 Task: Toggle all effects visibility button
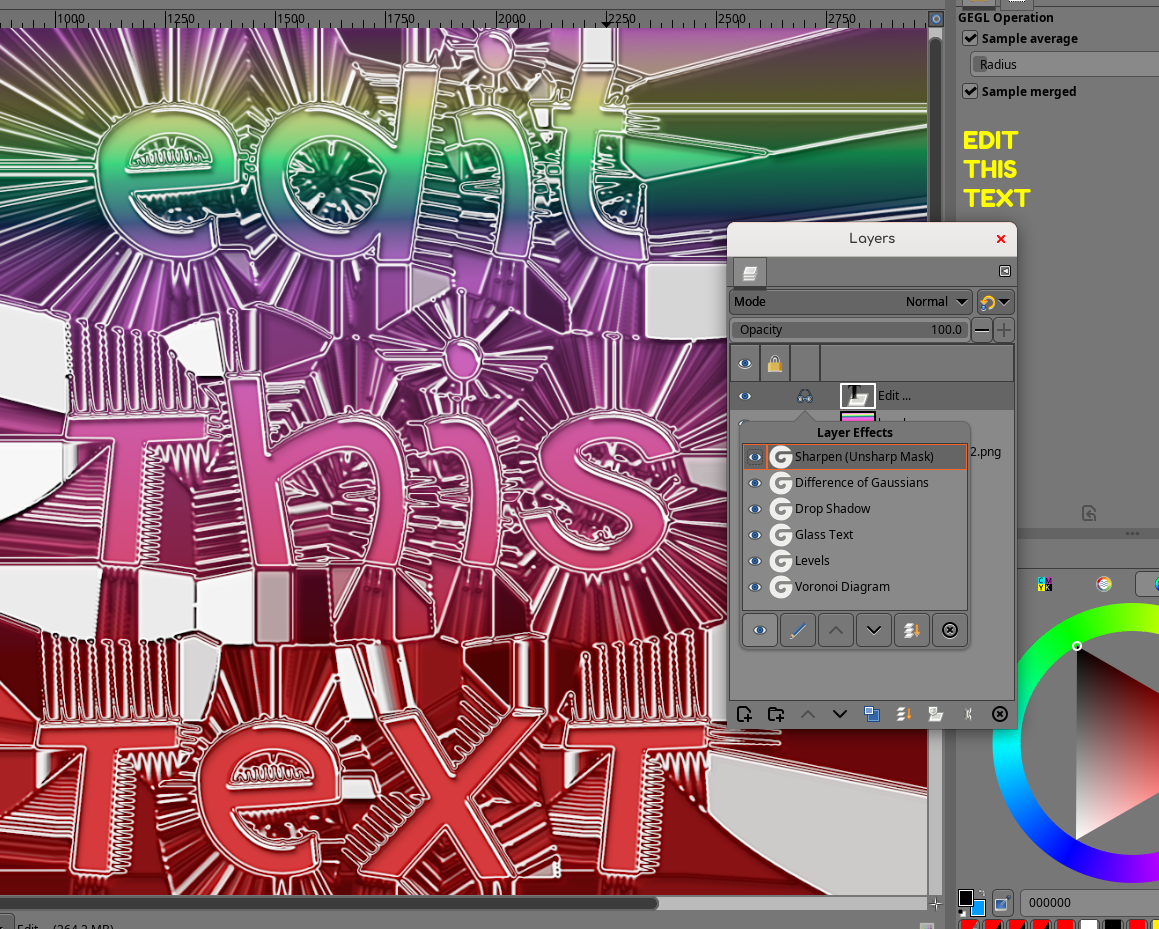pyautogui.click(x=759, y=630)
